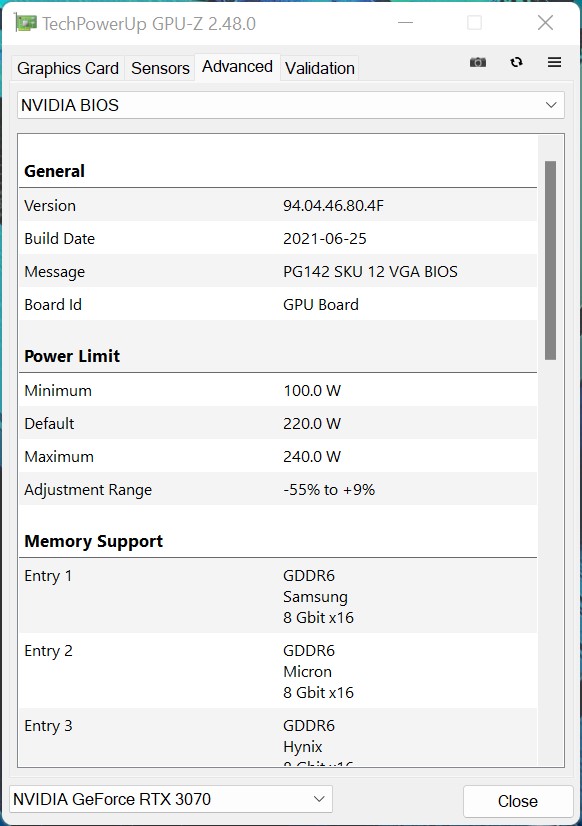Click the vertical scrollbar thumb
Viewport: 582px width, 826px height.
(x=550, y=260)
